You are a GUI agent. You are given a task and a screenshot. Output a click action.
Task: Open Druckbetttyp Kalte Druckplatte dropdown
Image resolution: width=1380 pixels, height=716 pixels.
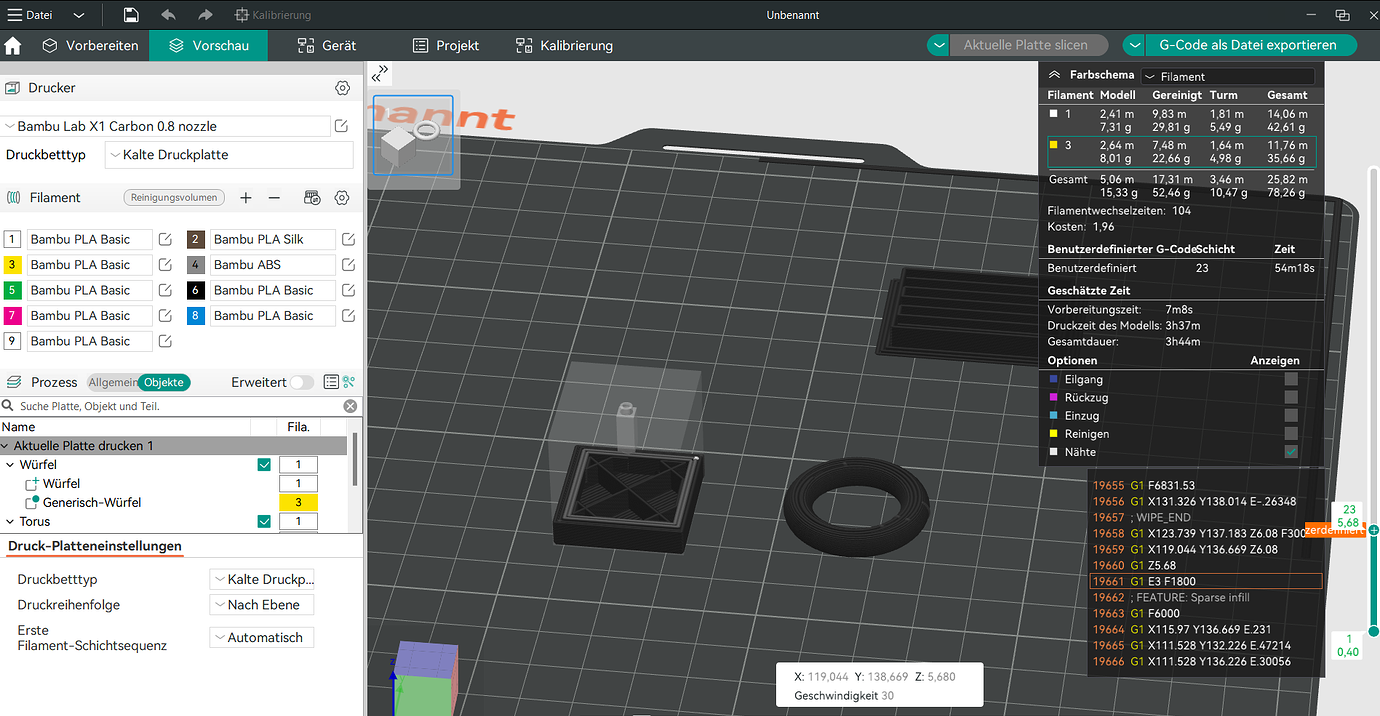[229, 155]
